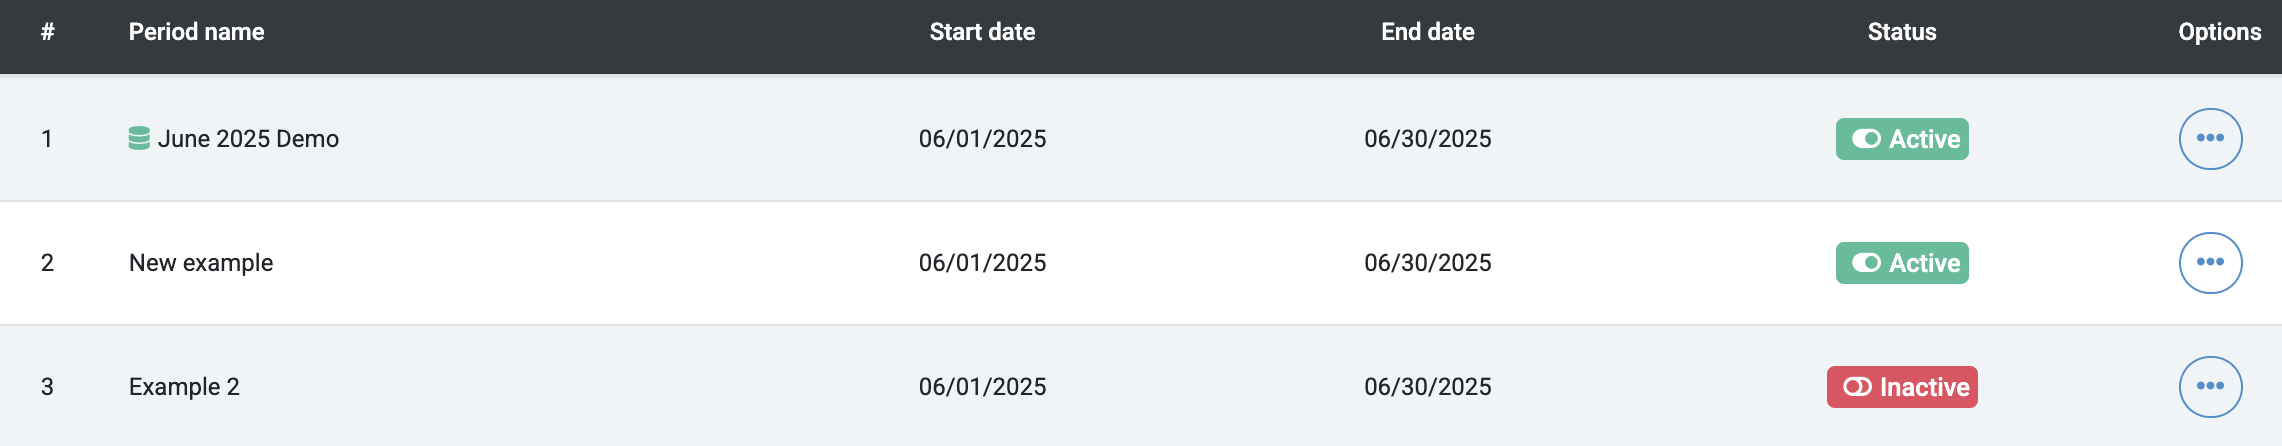
Task: Click the database icon beside June 2025 Demo
Action: [139, 138]
